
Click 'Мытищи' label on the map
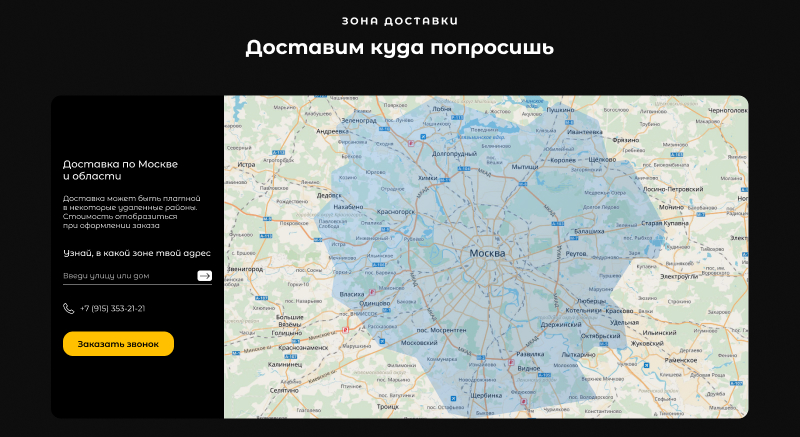tap(524, 167)
